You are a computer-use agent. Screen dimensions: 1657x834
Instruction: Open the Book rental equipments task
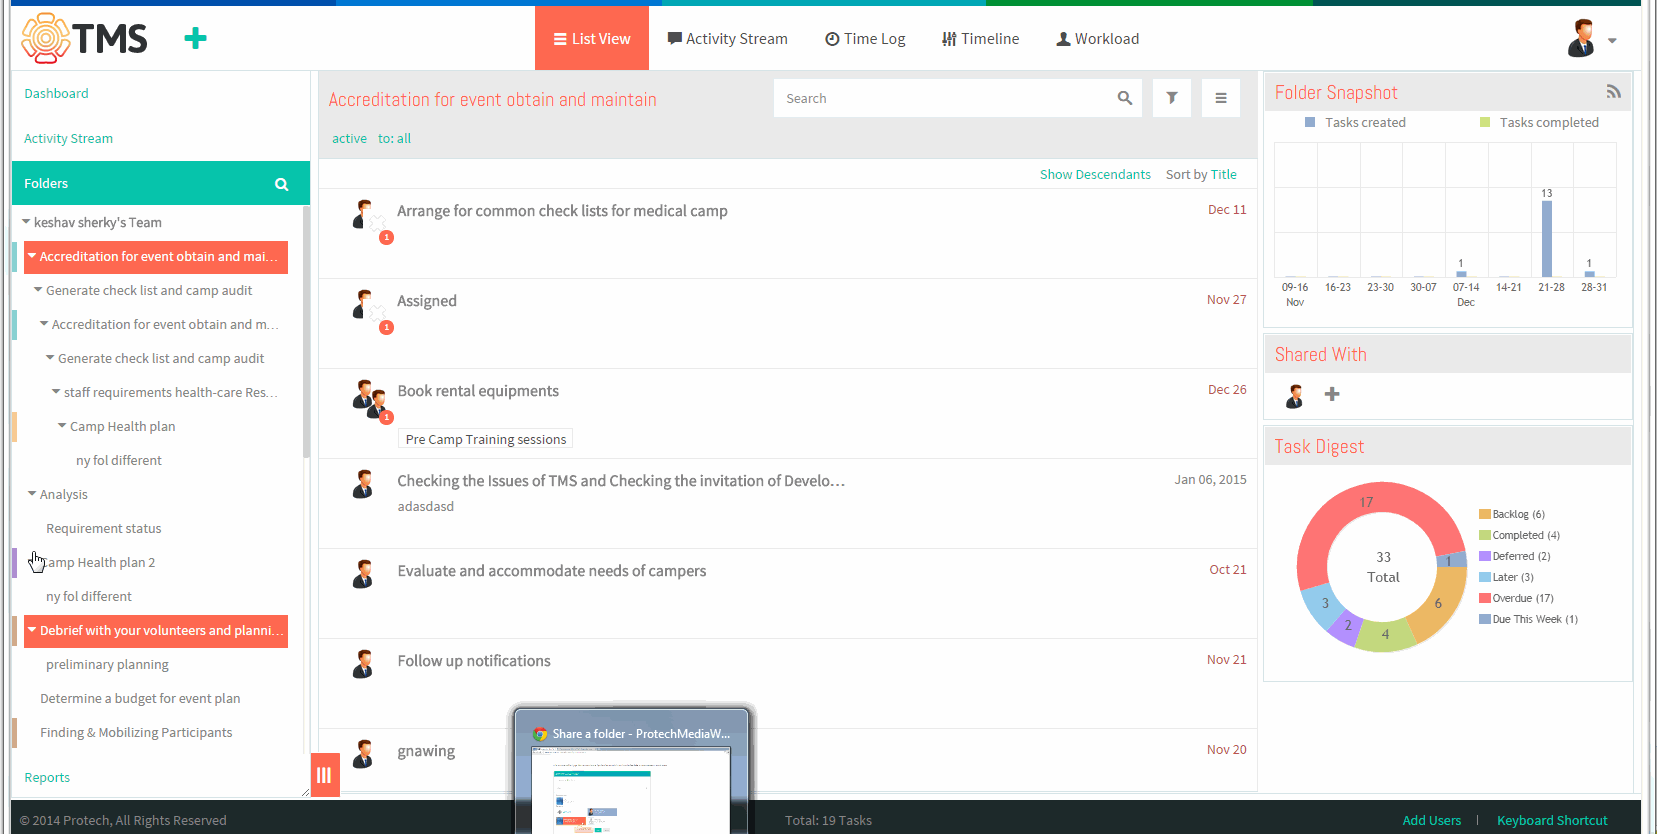click(x=478, y=391)
